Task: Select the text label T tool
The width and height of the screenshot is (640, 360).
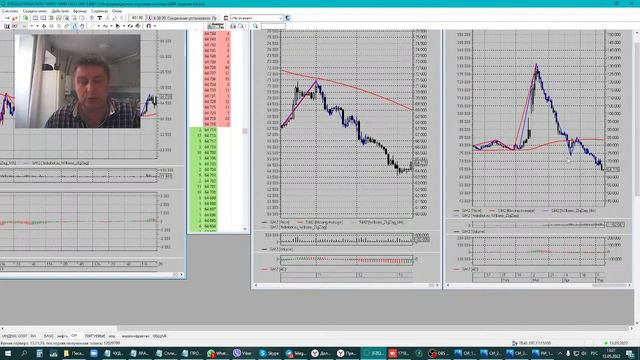Action: tap(99, 18)
